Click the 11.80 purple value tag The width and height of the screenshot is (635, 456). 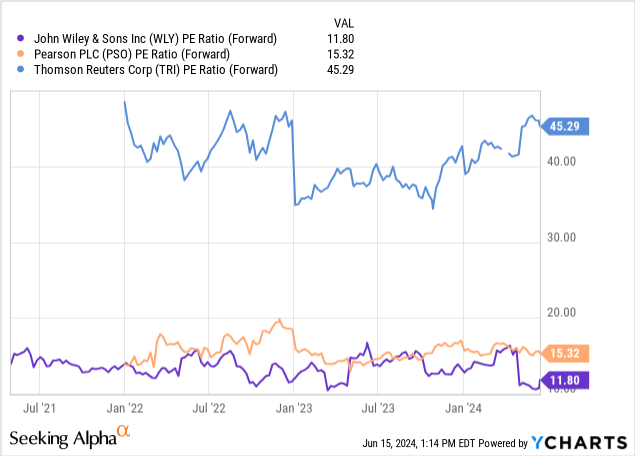point(569,380)
